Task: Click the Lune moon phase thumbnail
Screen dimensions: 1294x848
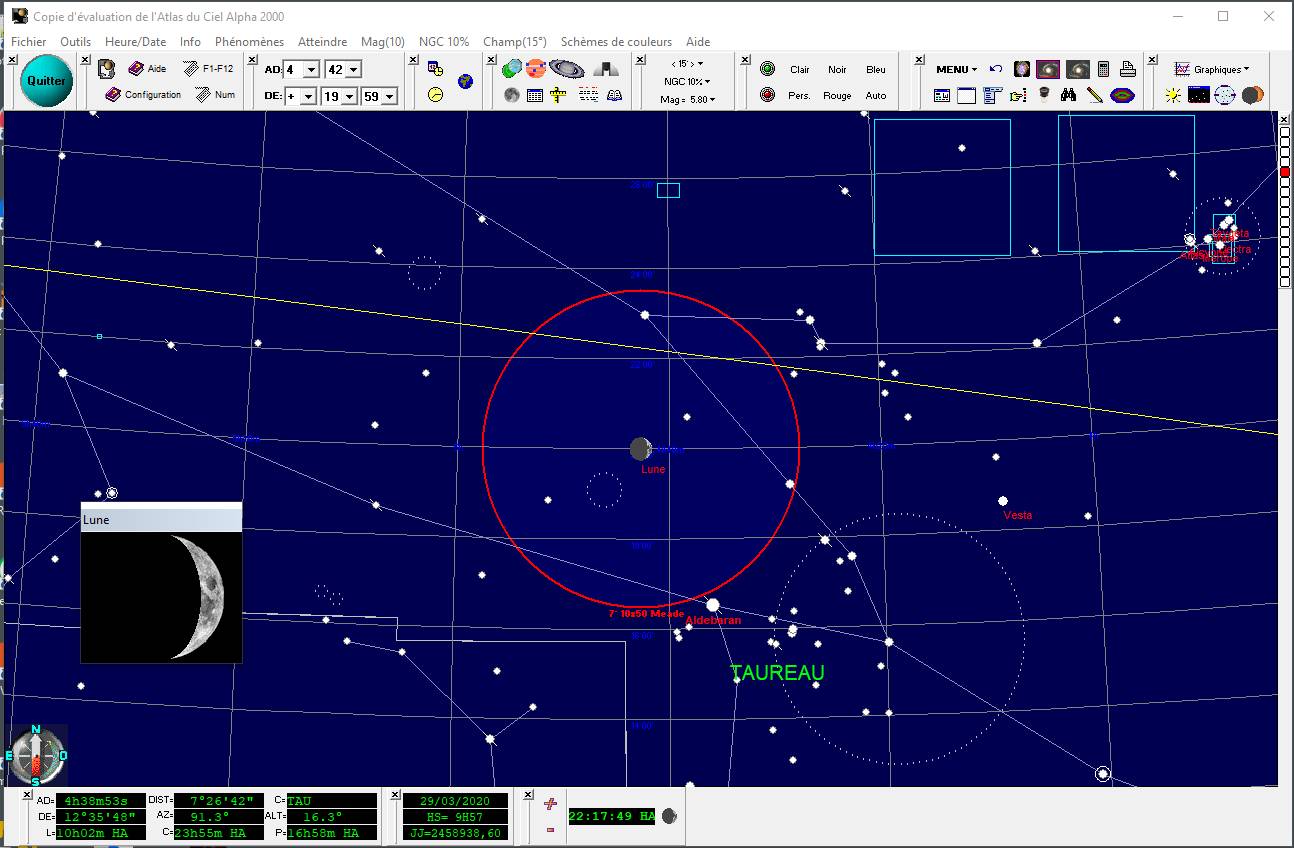Action: pos(161,596)
